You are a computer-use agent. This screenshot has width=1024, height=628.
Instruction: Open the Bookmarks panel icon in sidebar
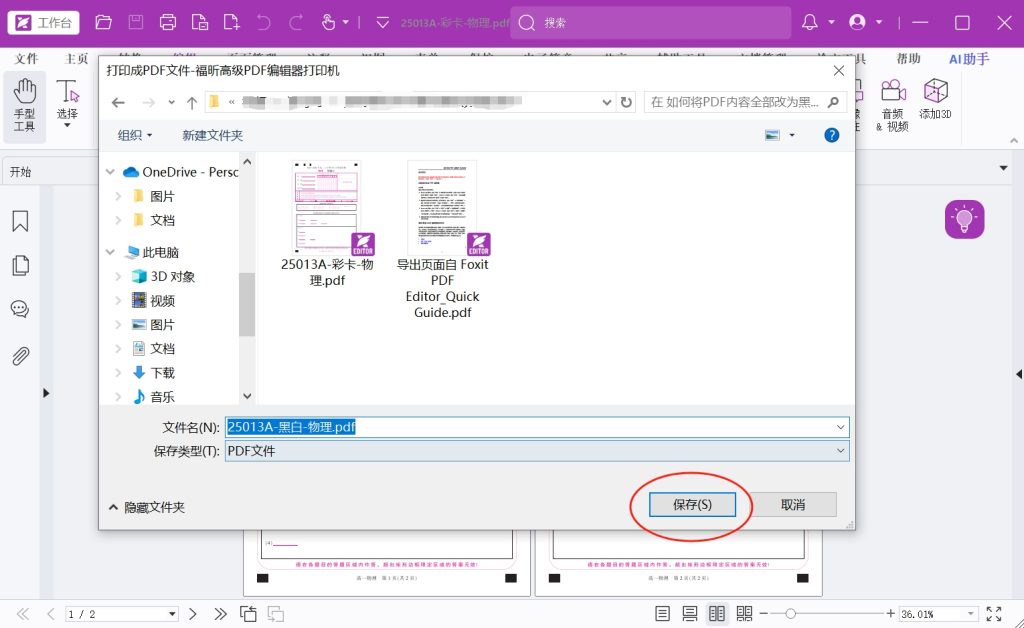pos(20,222)
